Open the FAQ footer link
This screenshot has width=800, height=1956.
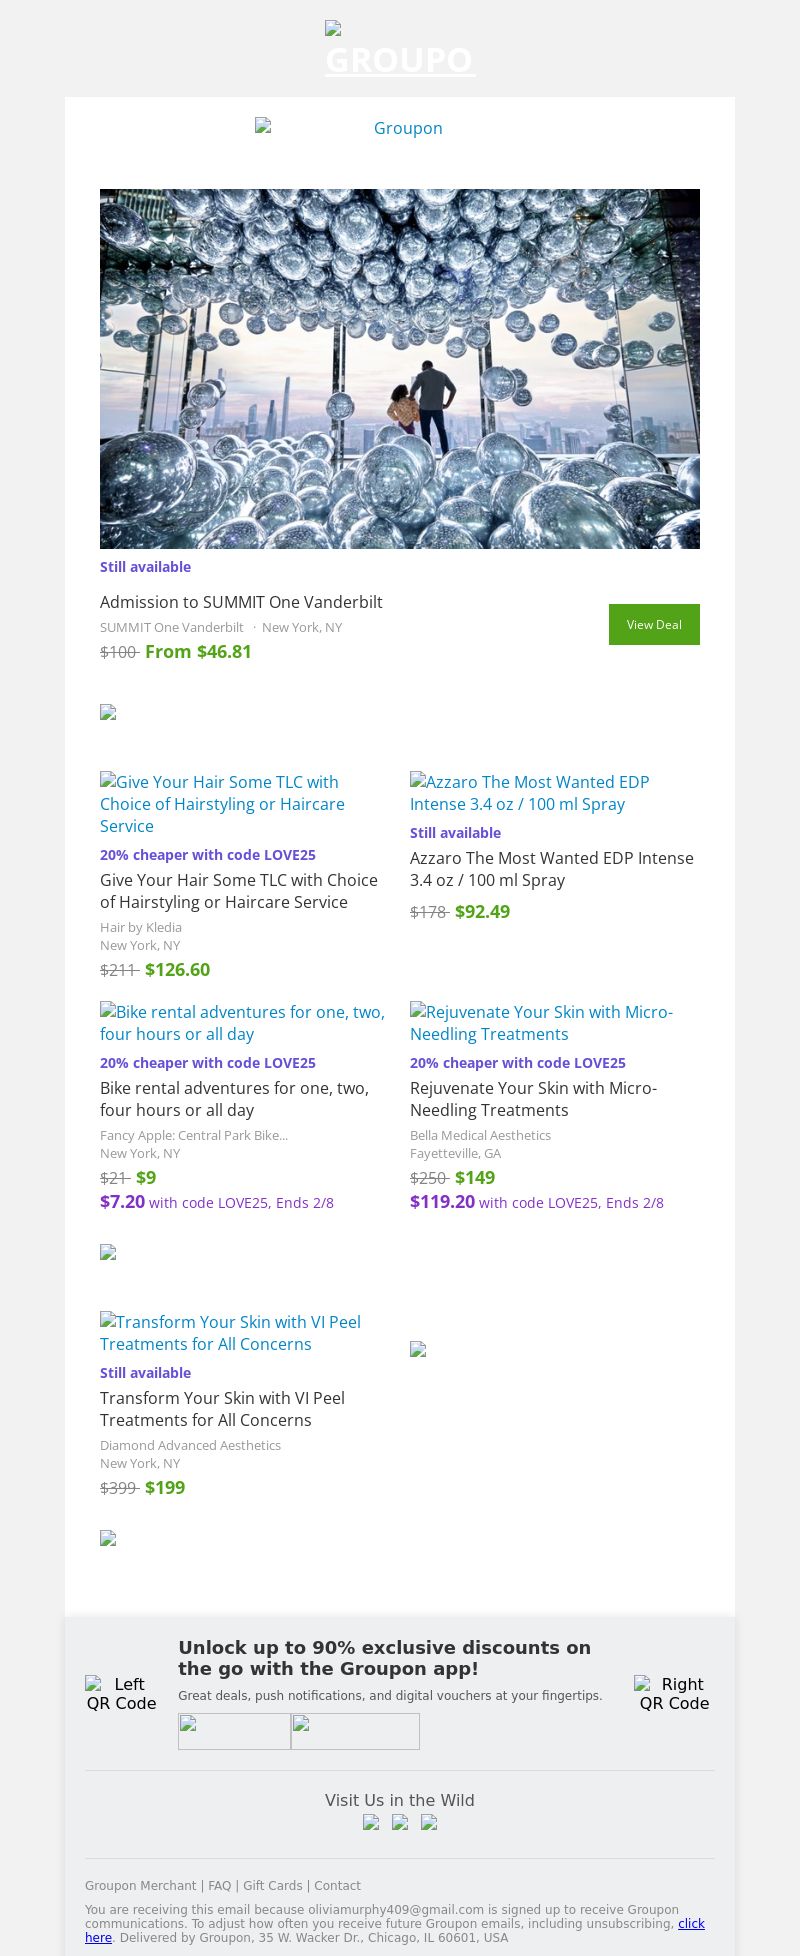pyautogui.click(x=219, y=1886)
